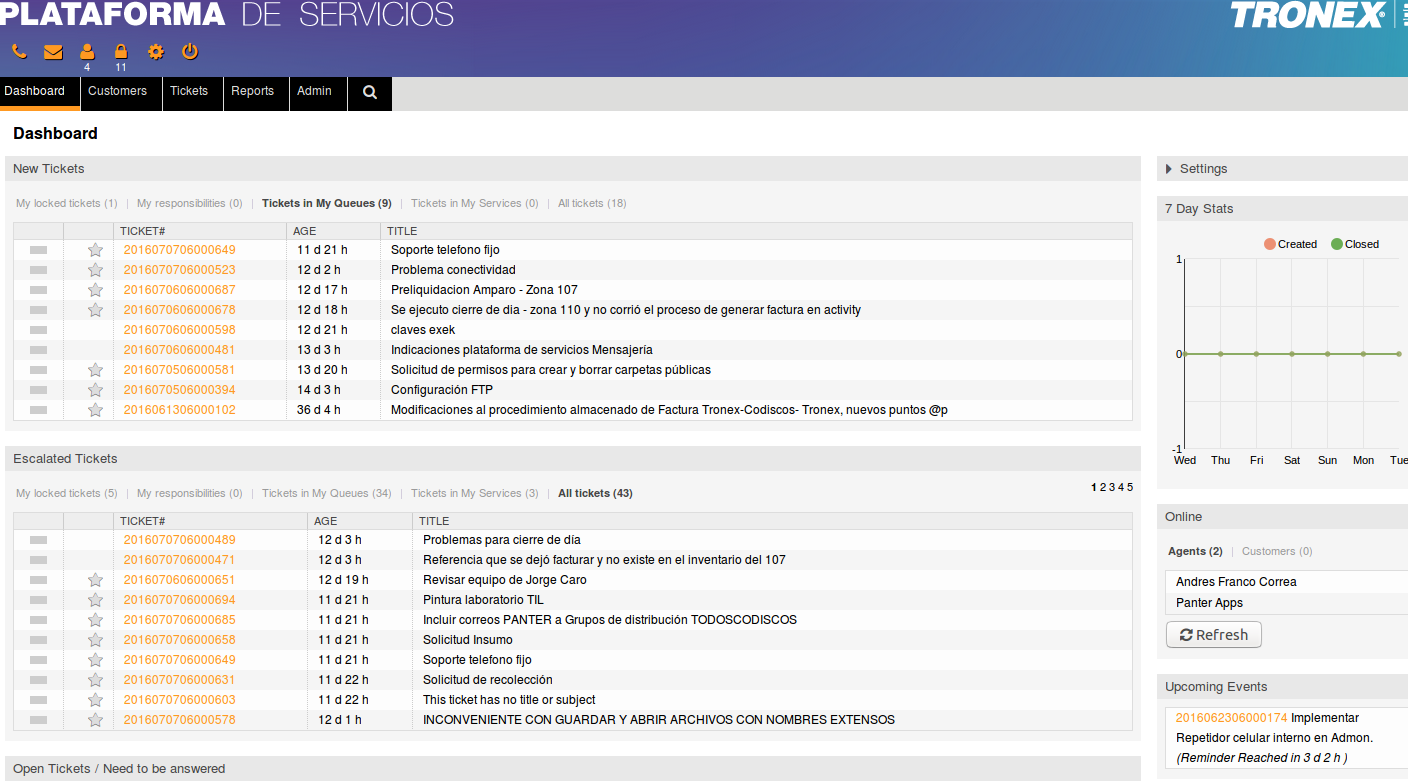1408x781 pixels.
Task: Star the 'Problema conectividad' ticket
Action: (95, 270)
